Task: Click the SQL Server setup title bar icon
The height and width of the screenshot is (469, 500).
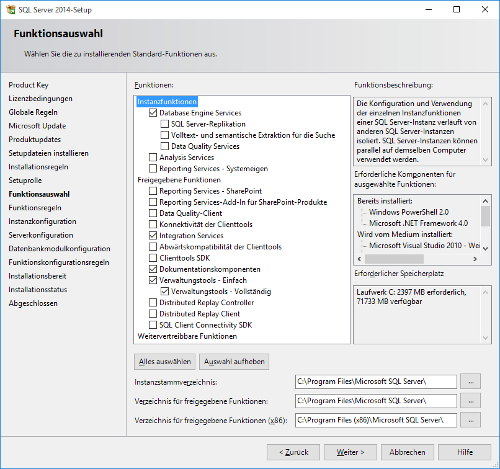Action: pyautogui.click(x=11, y=9)
